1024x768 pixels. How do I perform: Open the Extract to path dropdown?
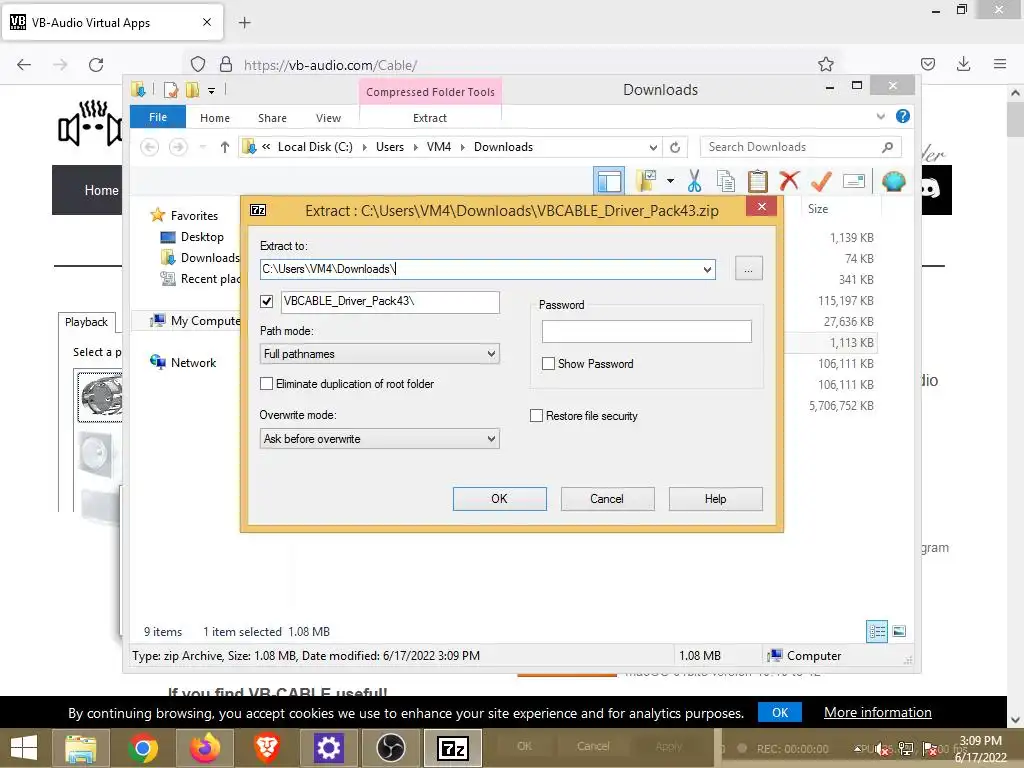pyautogui.click(x=707, y=269)
